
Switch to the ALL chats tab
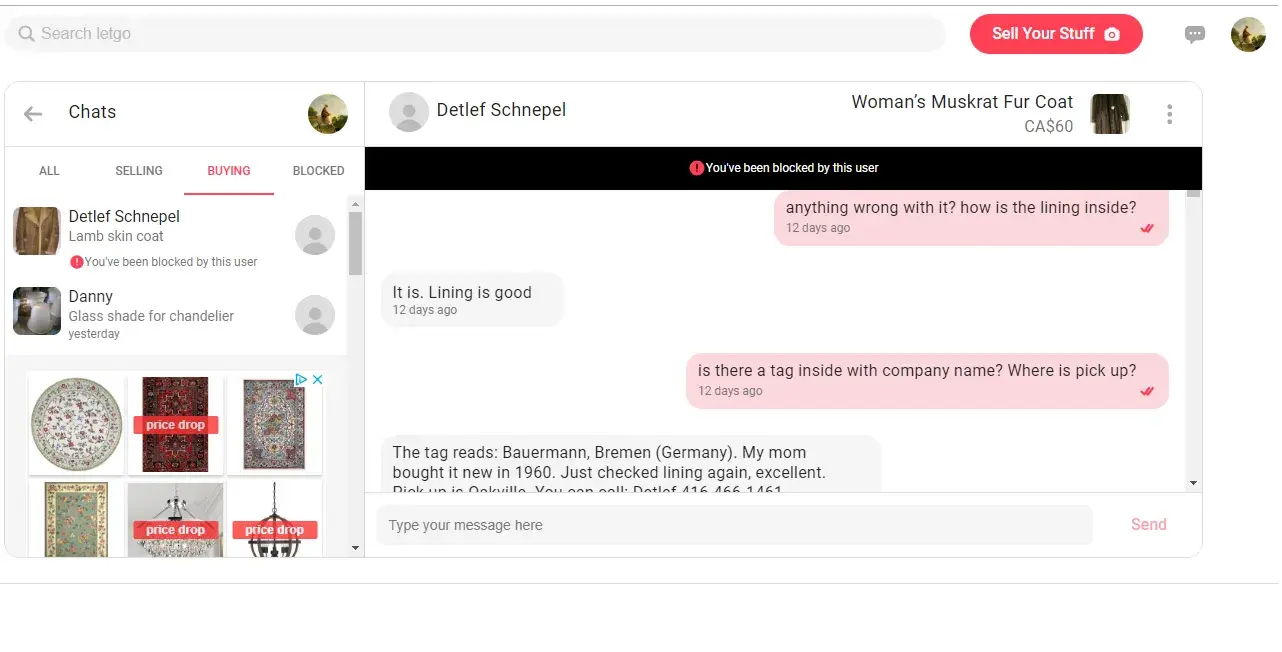point(49,171)
